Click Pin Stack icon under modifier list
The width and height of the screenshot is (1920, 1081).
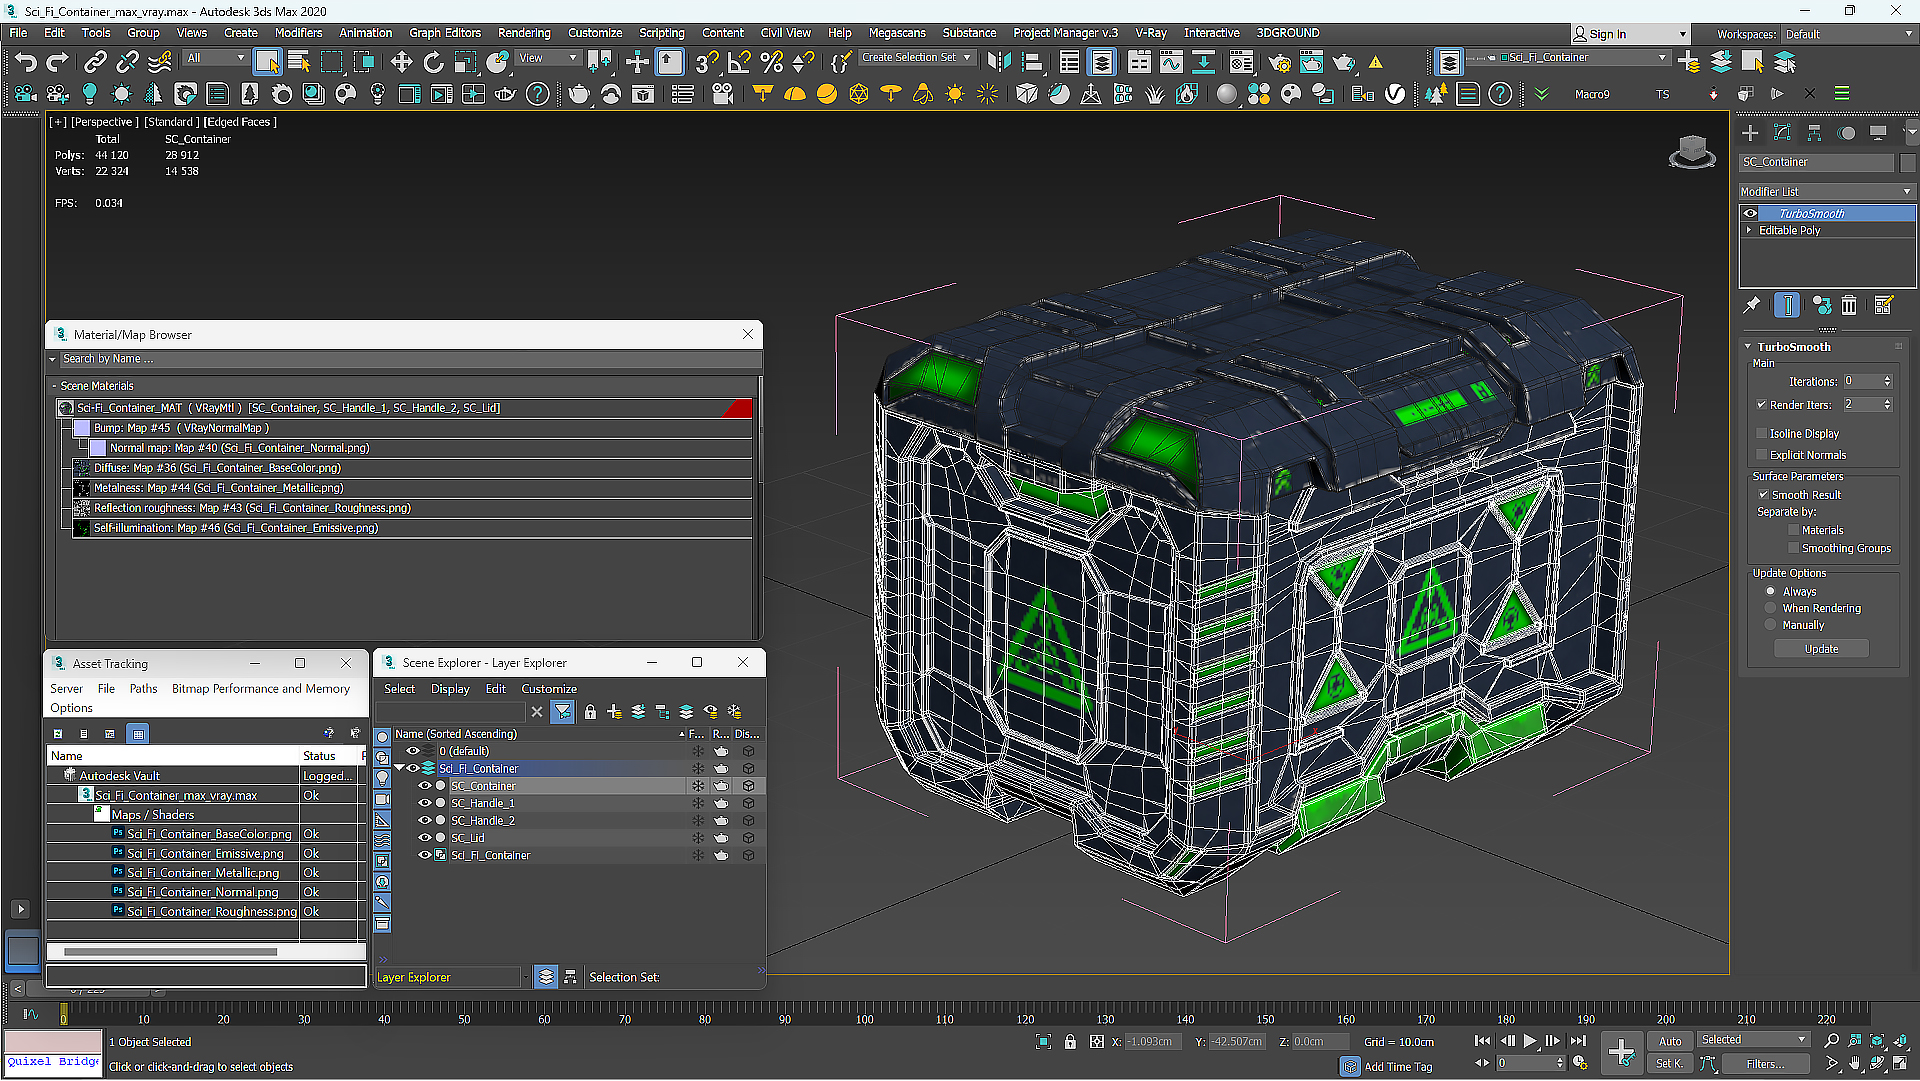[1752, 305]
